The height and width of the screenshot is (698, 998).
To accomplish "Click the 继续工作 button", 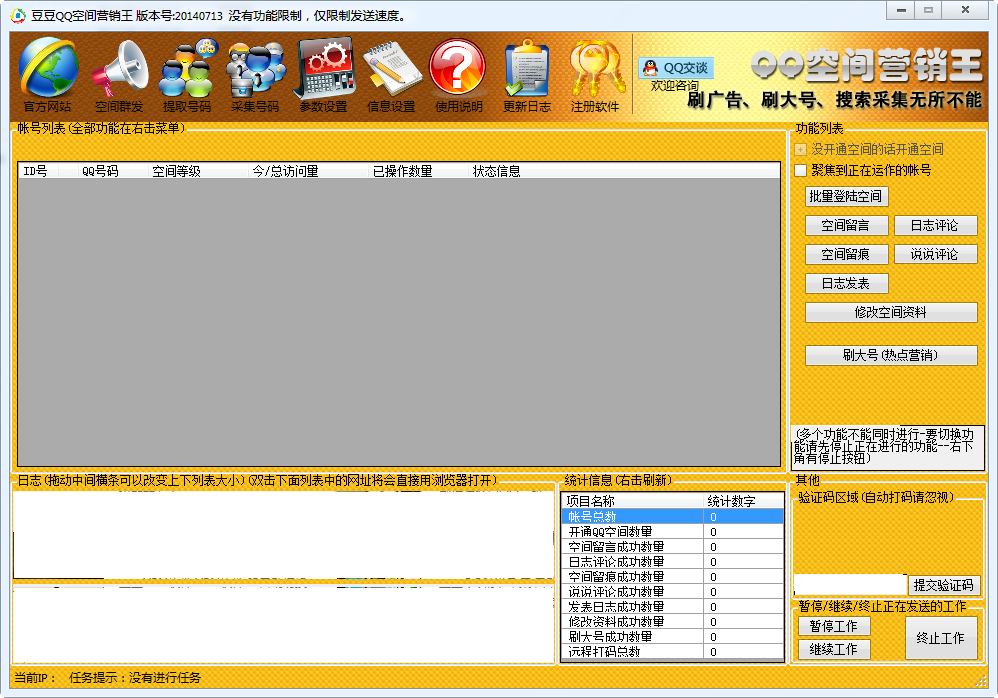I will [x=834, y=650].
